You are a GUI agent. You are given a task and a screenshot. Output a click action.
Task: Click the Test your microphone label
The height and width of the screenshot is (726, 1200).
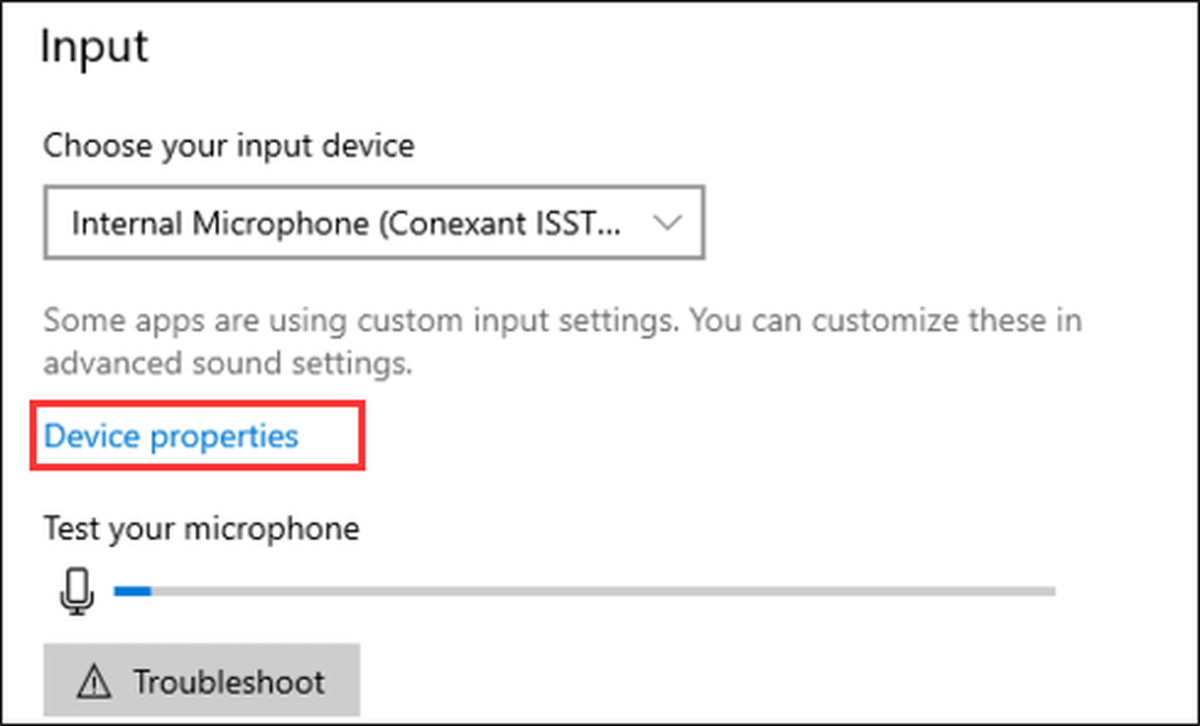click(201, 527)
